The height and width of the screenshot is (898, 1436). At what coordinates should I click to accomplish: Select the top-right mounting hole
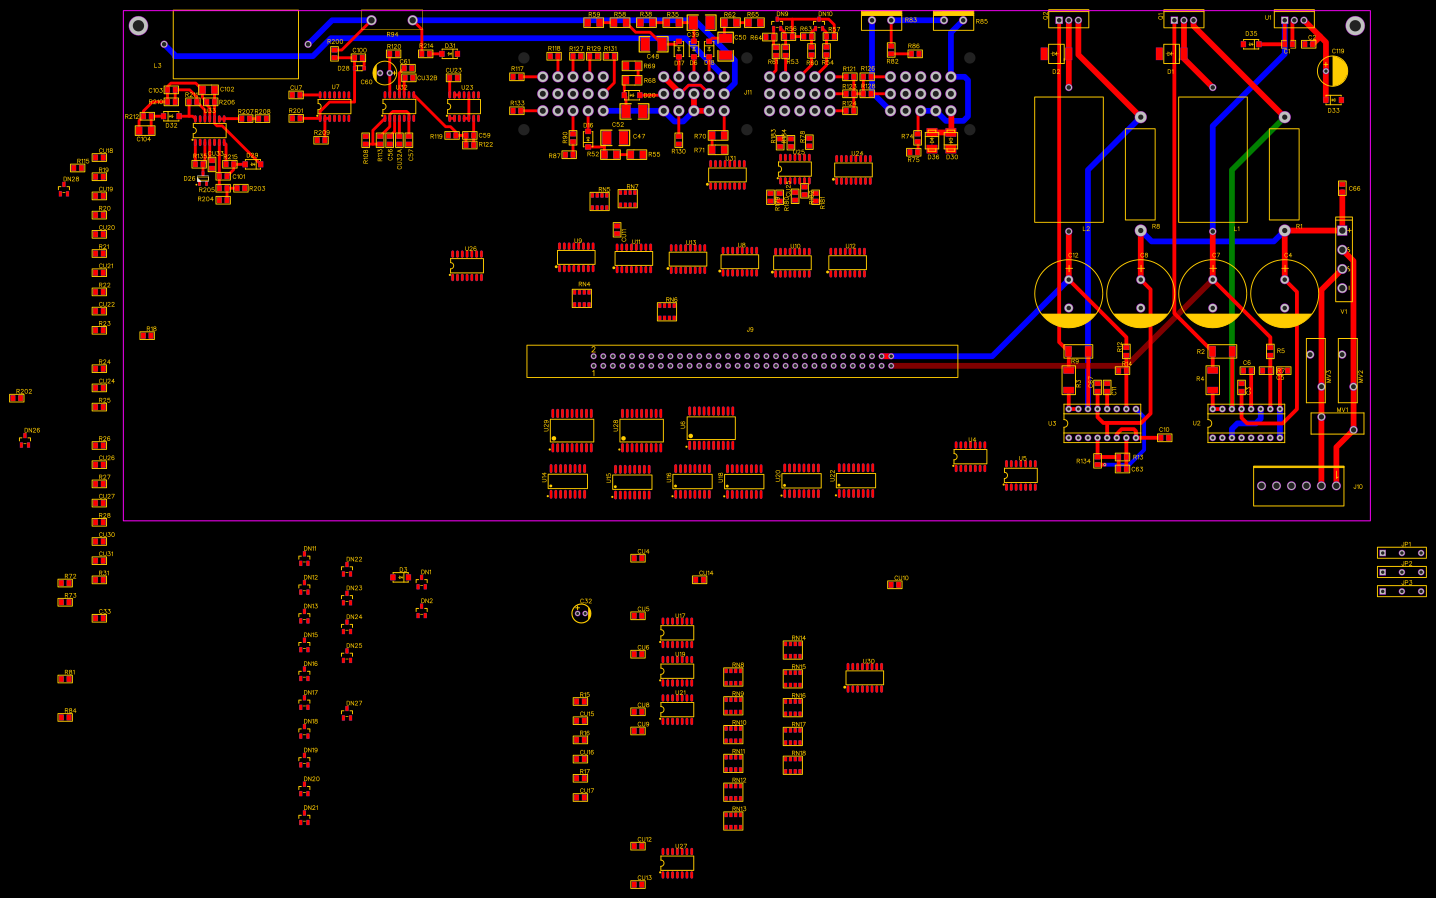tap(1355, 26)
